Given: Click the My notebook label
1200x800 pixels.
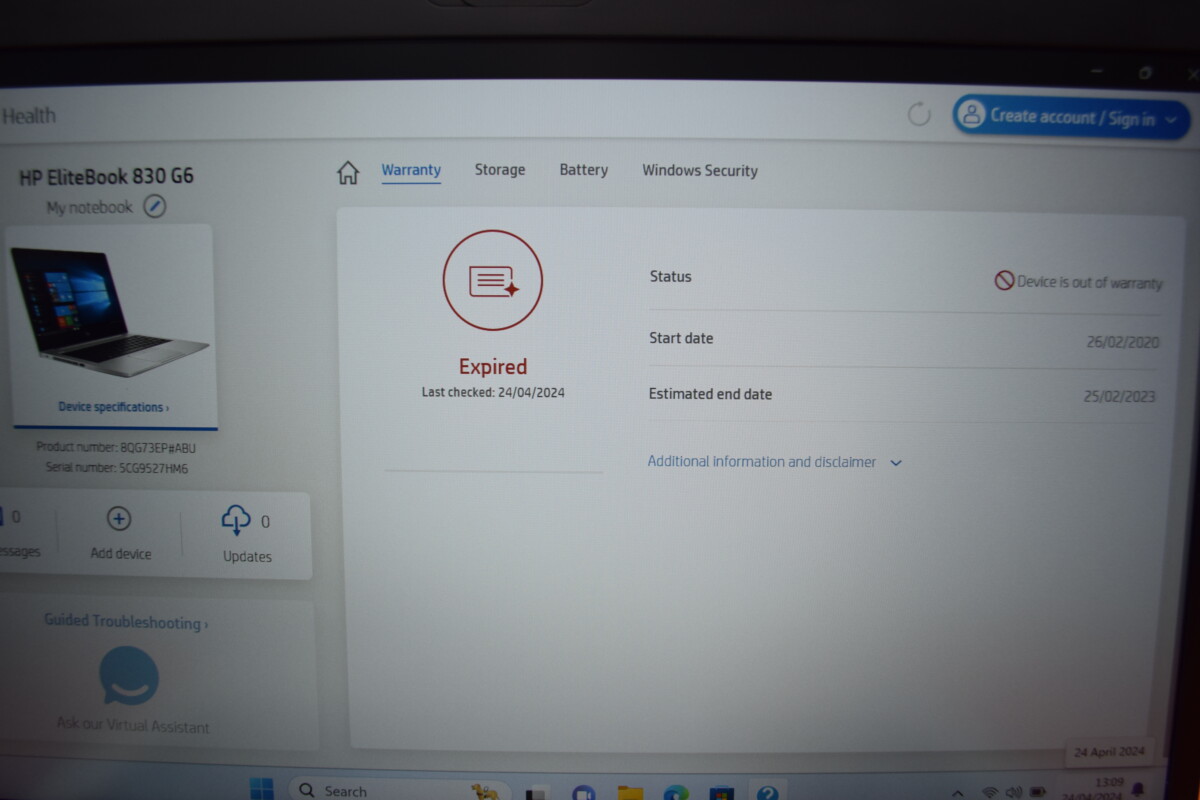Looking at the screenshot, I should point(90,208).
